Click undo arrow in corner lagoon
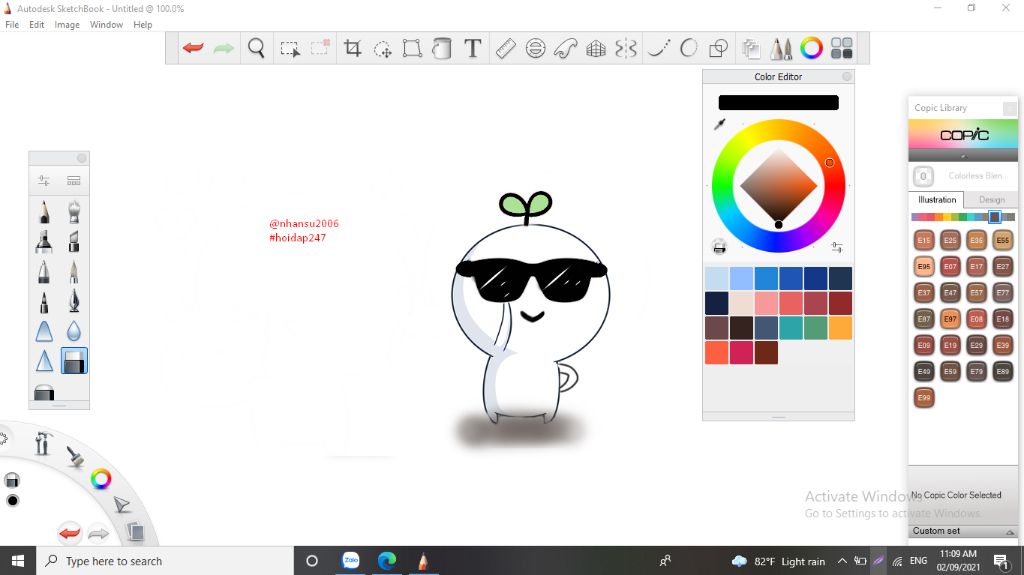1024x575 pixels. 70,533
